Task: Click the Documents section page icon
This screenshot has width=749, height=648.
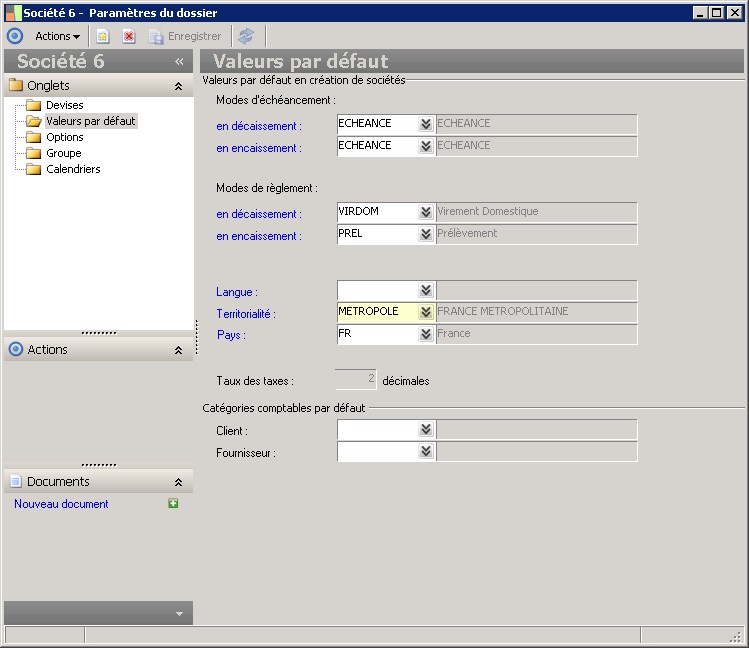Action: [x=16, y=481]
